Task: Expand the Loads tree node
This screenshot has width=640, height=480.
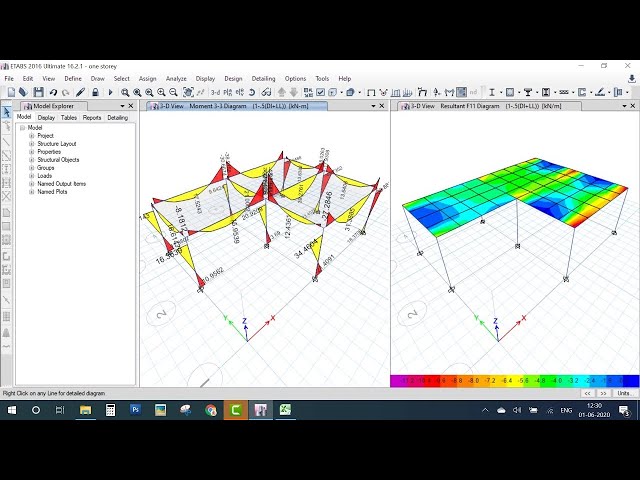Action: (x=31, y=176)
